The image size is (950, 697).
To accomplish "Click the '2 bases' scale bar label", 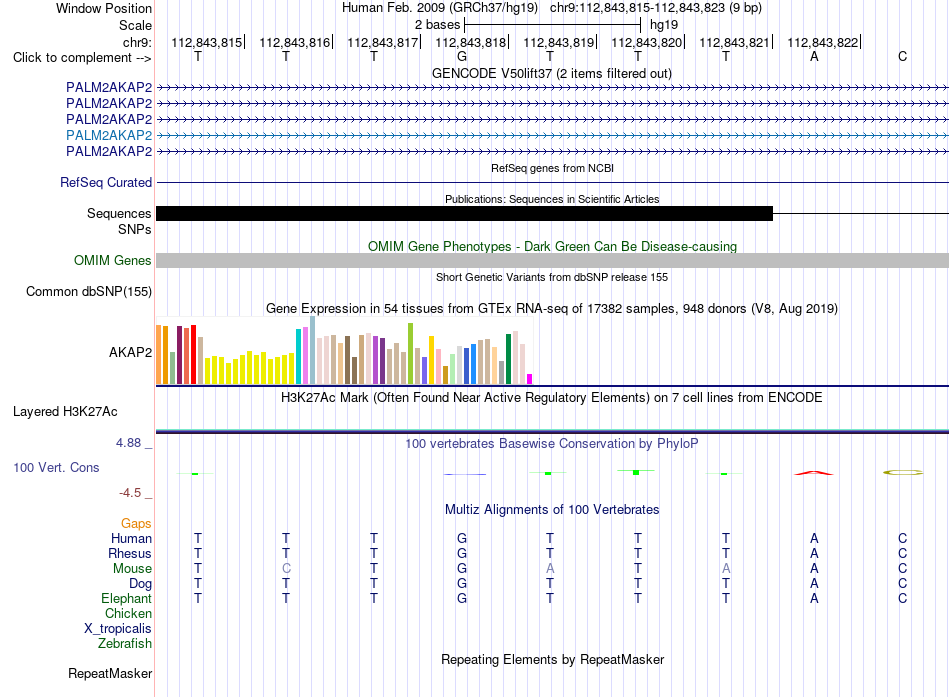I will (x=437, y=25).
